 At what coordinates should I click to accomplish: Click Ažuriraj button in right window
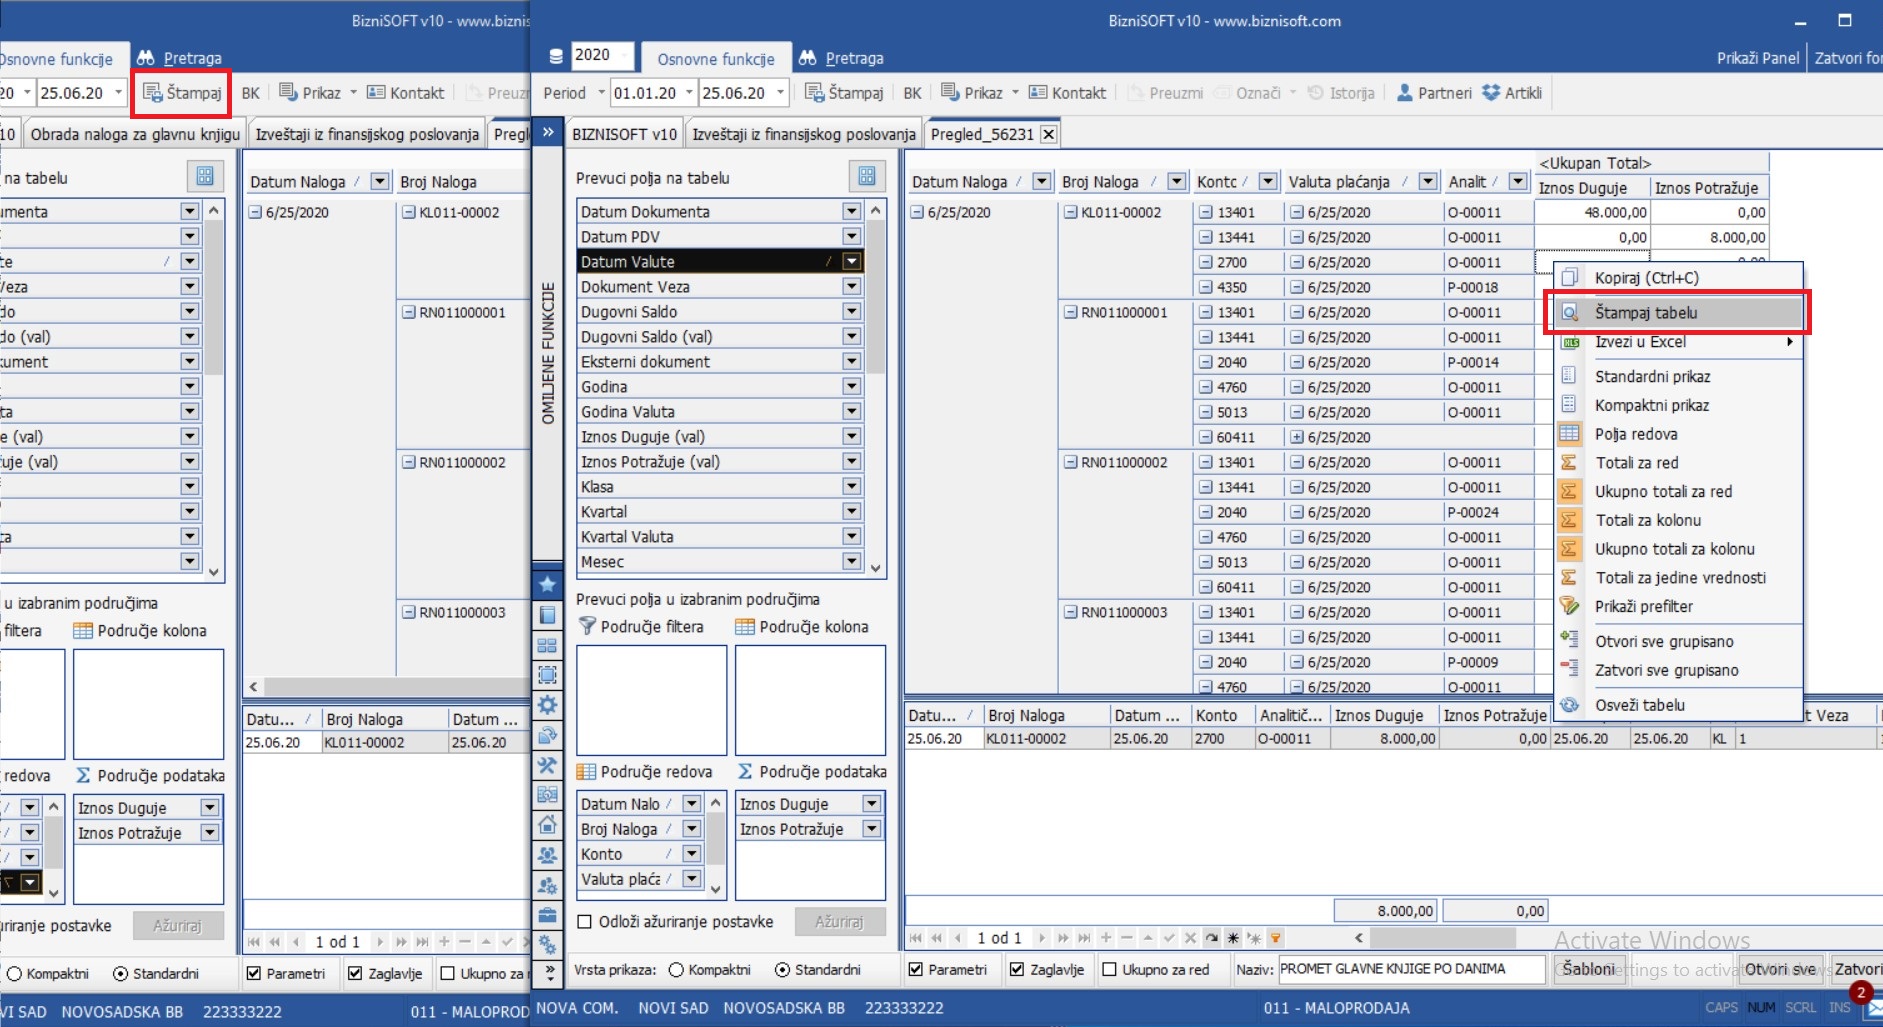(839, 922)
